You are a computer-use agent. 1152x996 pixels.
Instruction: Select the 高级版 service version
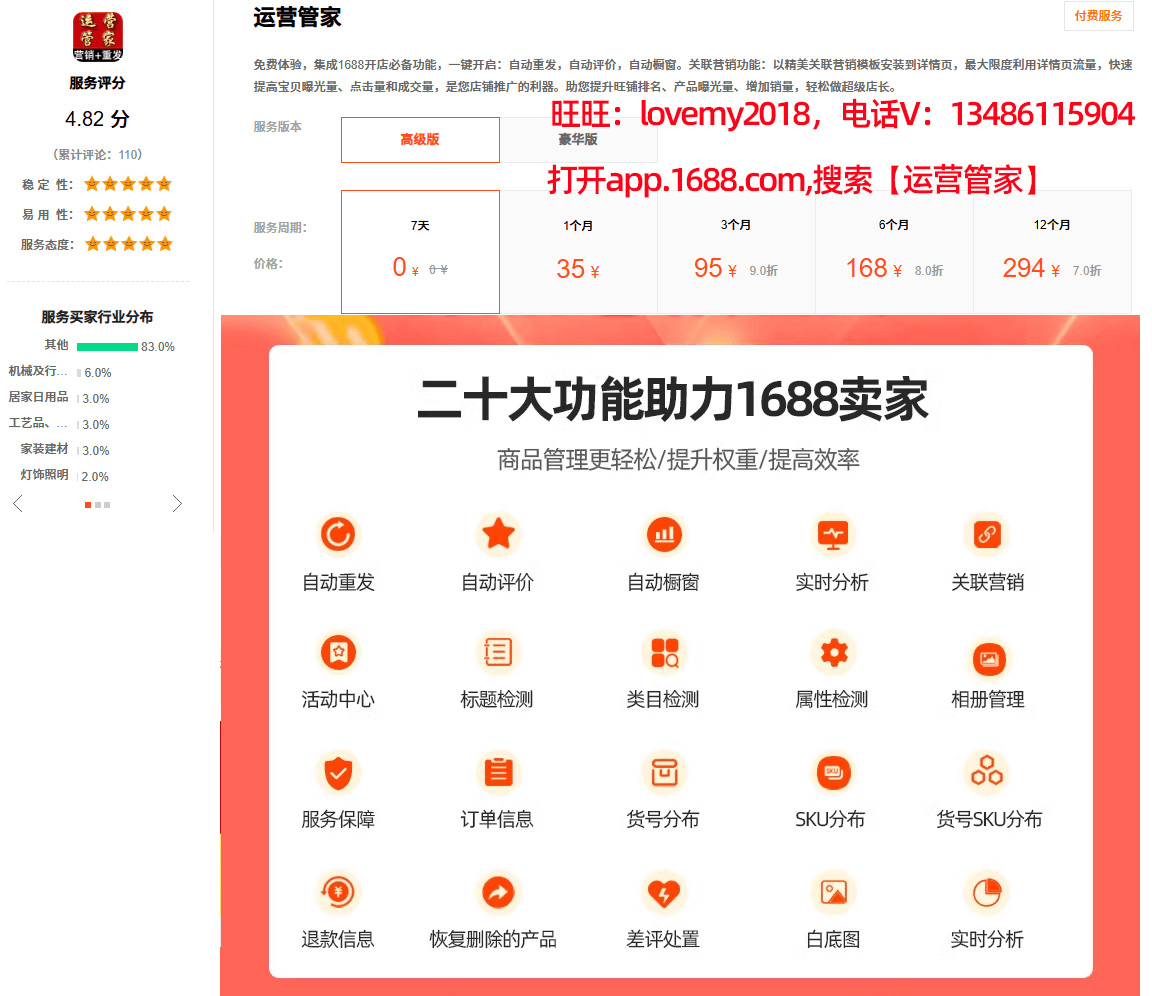coord(420,140)
